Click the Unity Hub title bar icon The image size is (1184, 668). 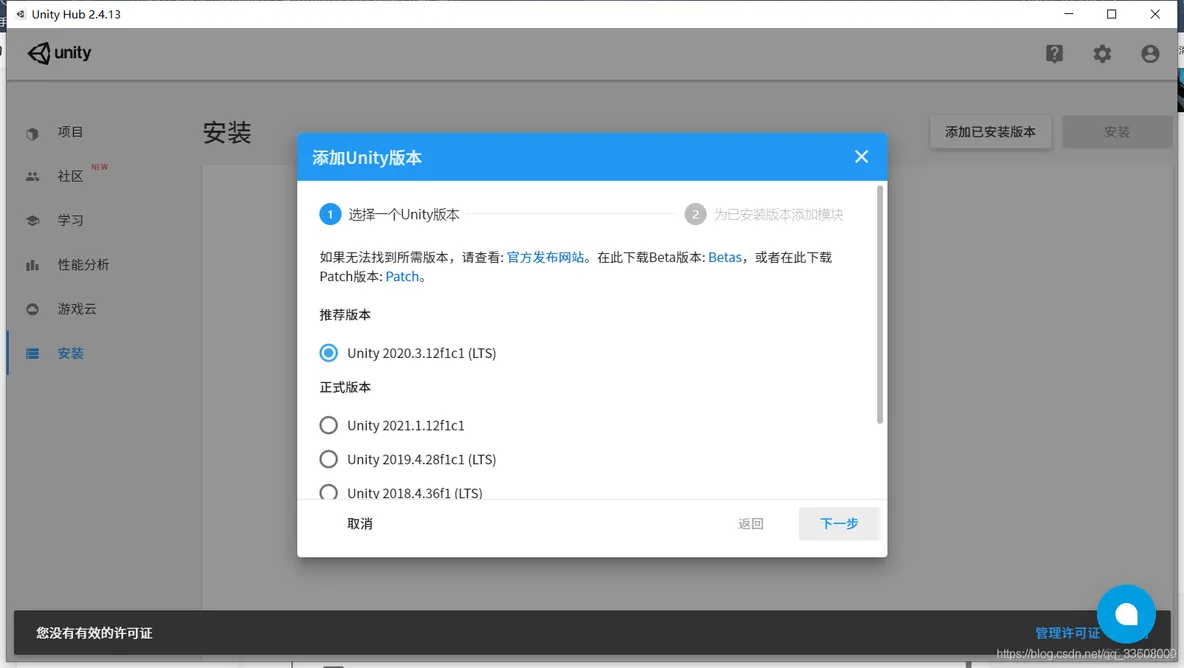(x=20, y=14)
